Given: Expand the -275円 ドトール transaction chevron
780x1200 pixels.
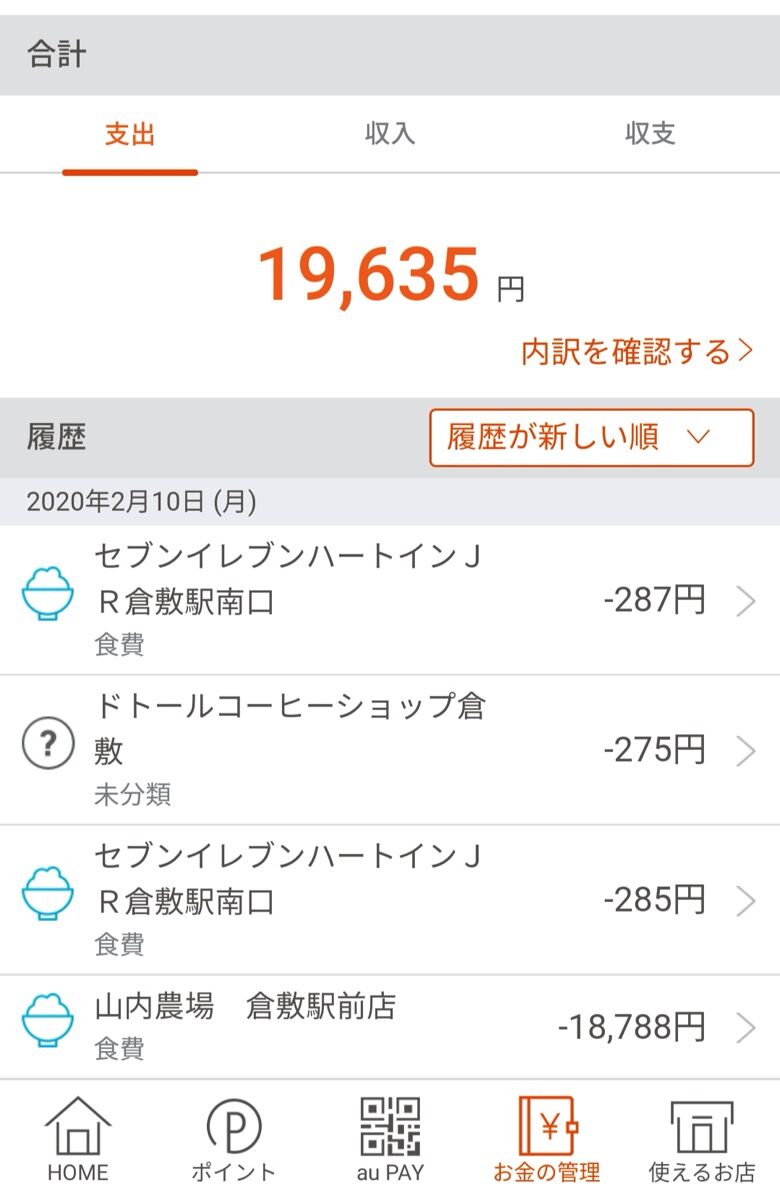Looking at the screenshot, I should coord(746,751).
